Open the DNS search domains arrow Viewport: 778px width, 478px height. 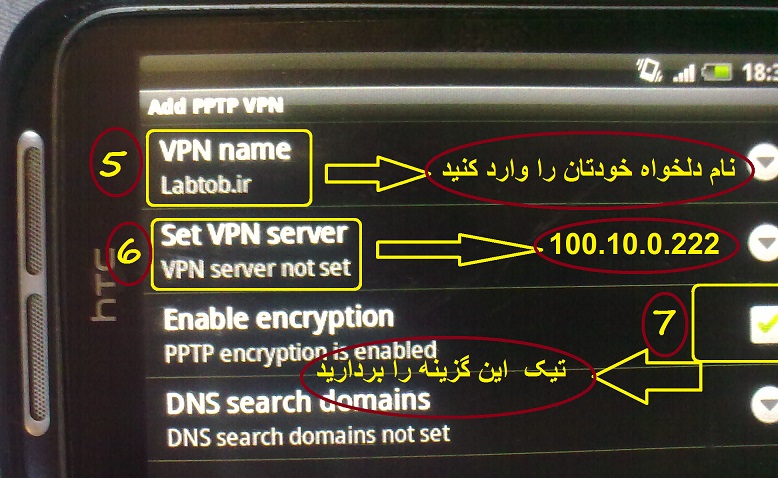click(x=766, y=404)
